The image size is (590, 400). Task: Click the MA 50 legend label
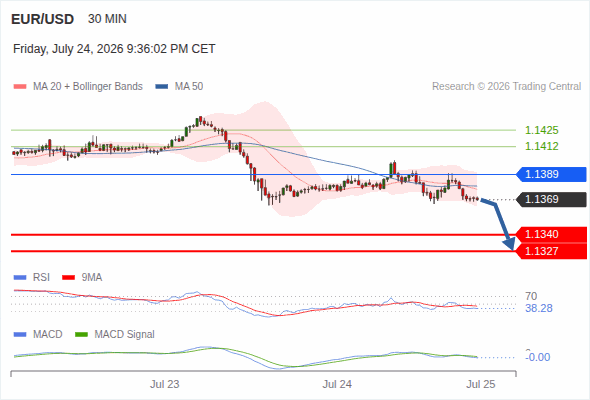(x=189, y=87)
